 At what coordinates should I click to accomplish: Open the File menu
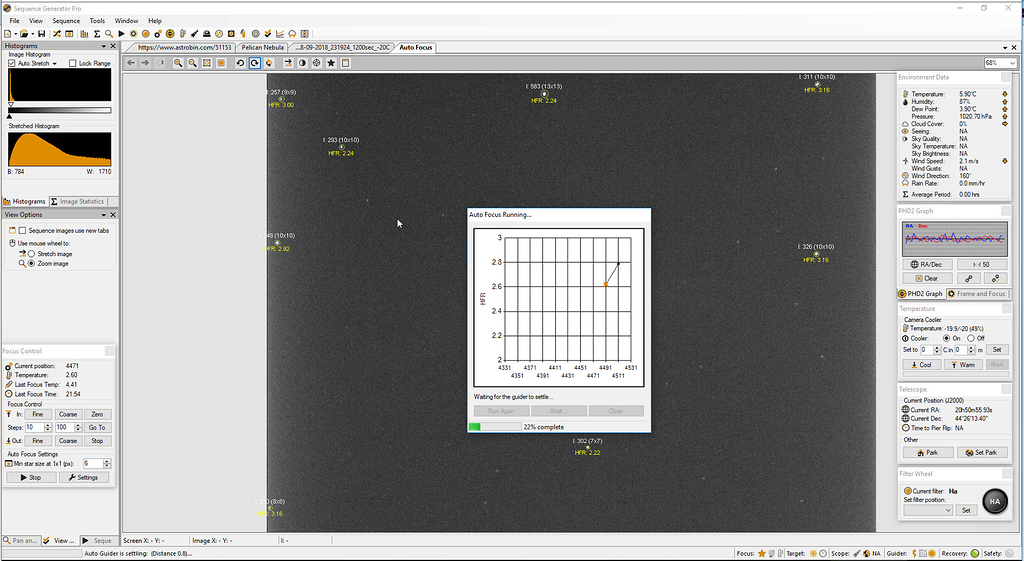[x=14, y=21]
